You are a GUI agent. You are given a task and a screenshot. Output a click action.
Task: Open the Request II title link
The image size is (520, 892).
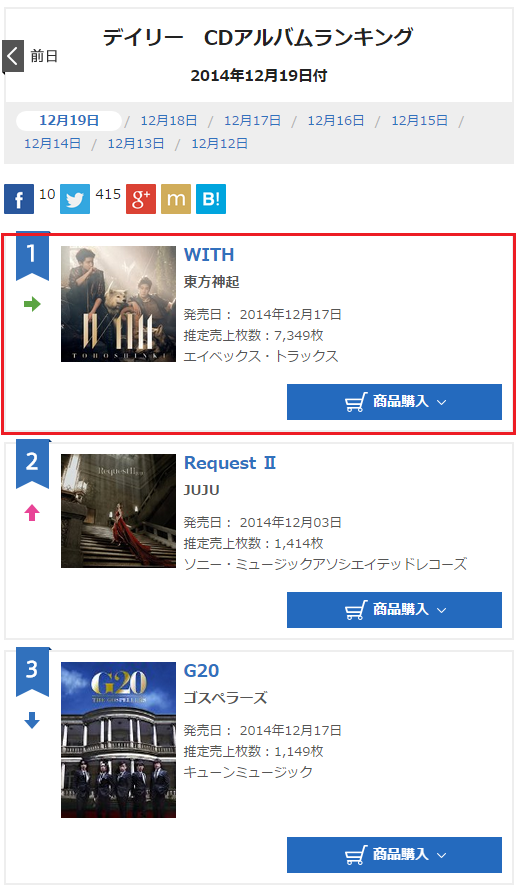pos(230,463)
